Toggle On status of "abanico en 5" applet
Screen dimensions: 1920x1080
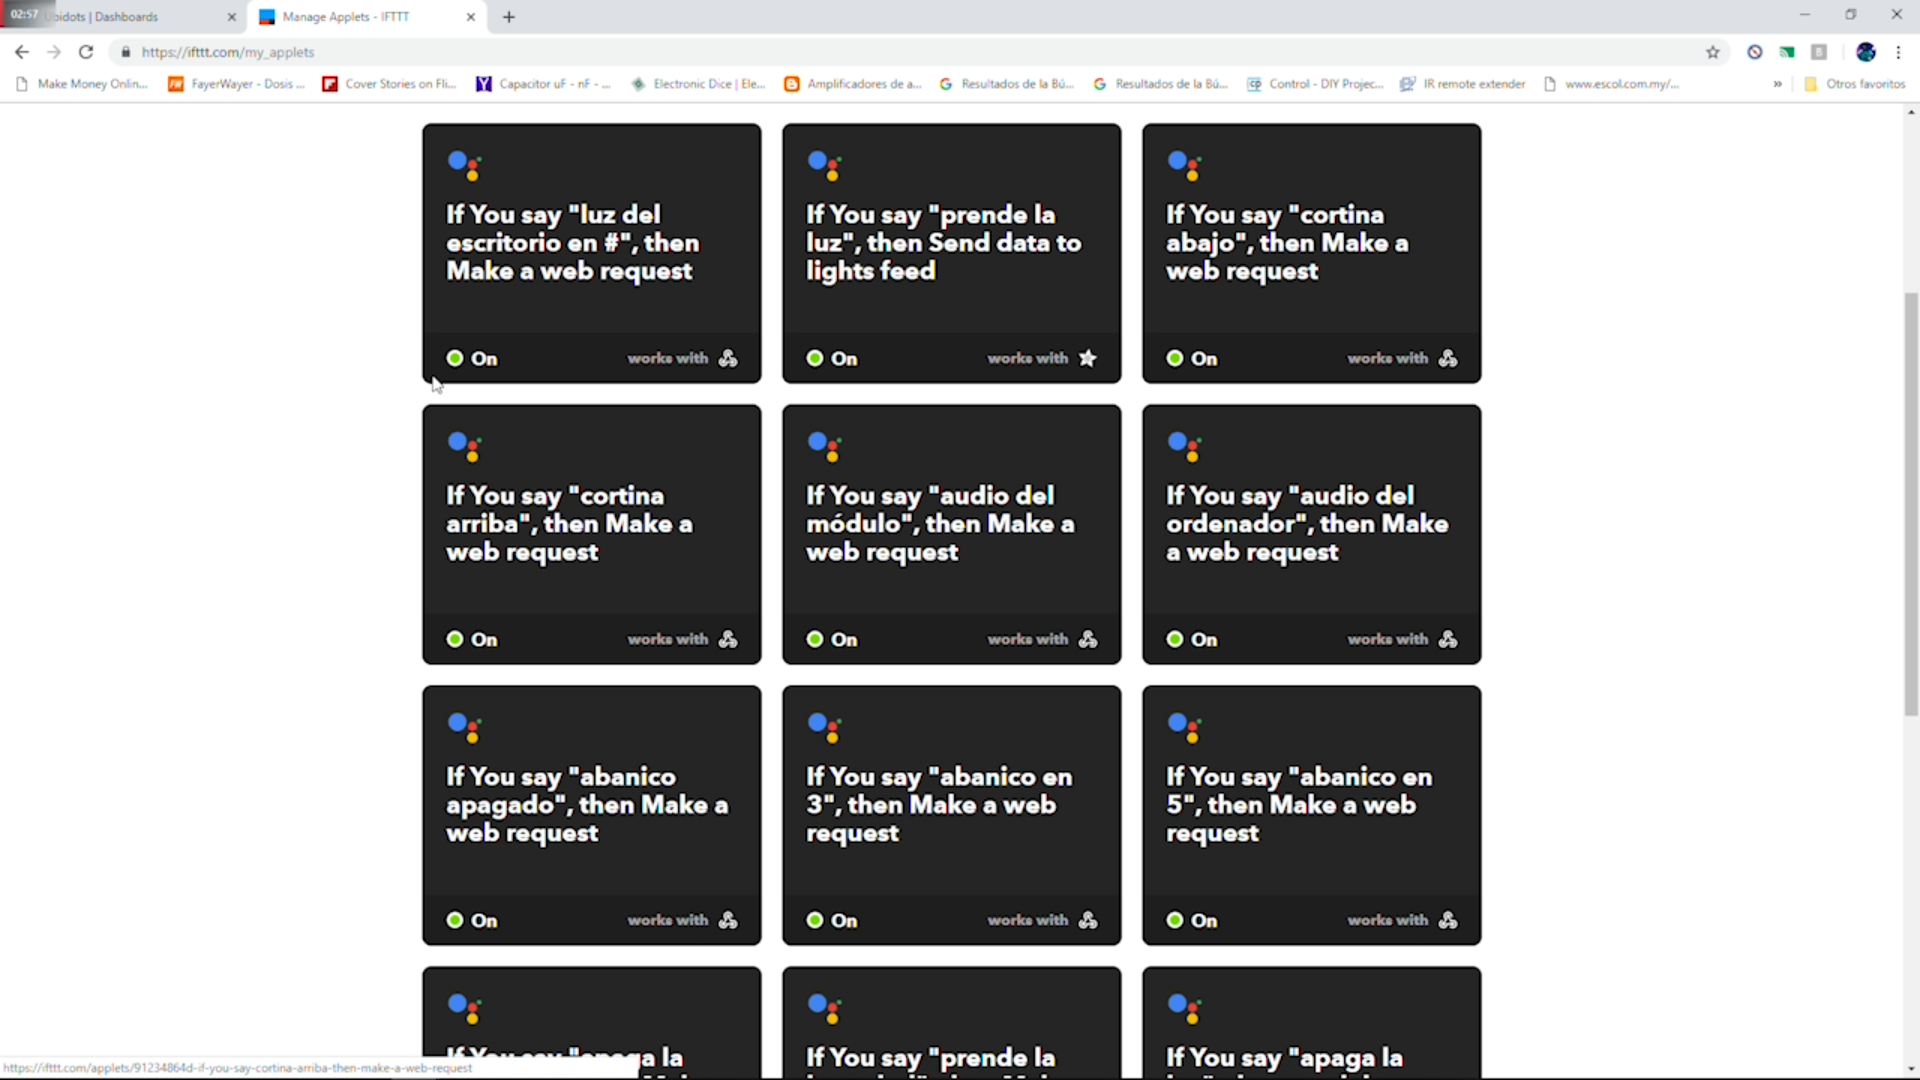tap(1192, 920)
